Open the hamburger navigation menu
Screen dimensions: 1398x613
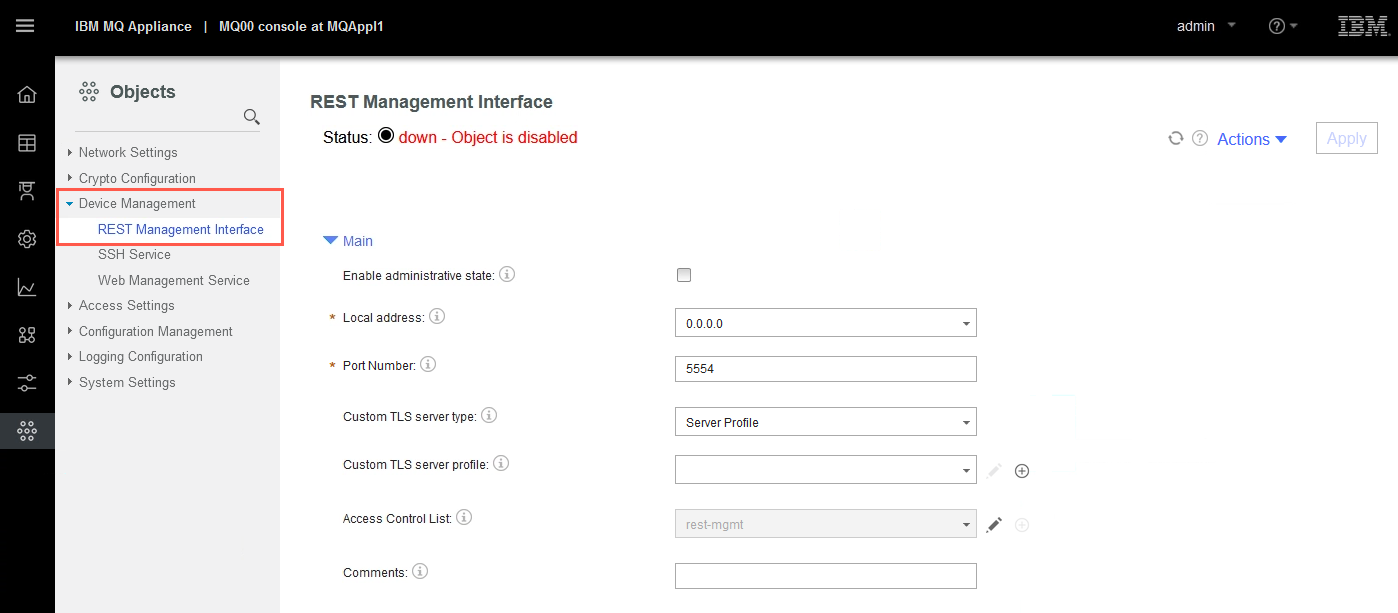click(26, 27)
